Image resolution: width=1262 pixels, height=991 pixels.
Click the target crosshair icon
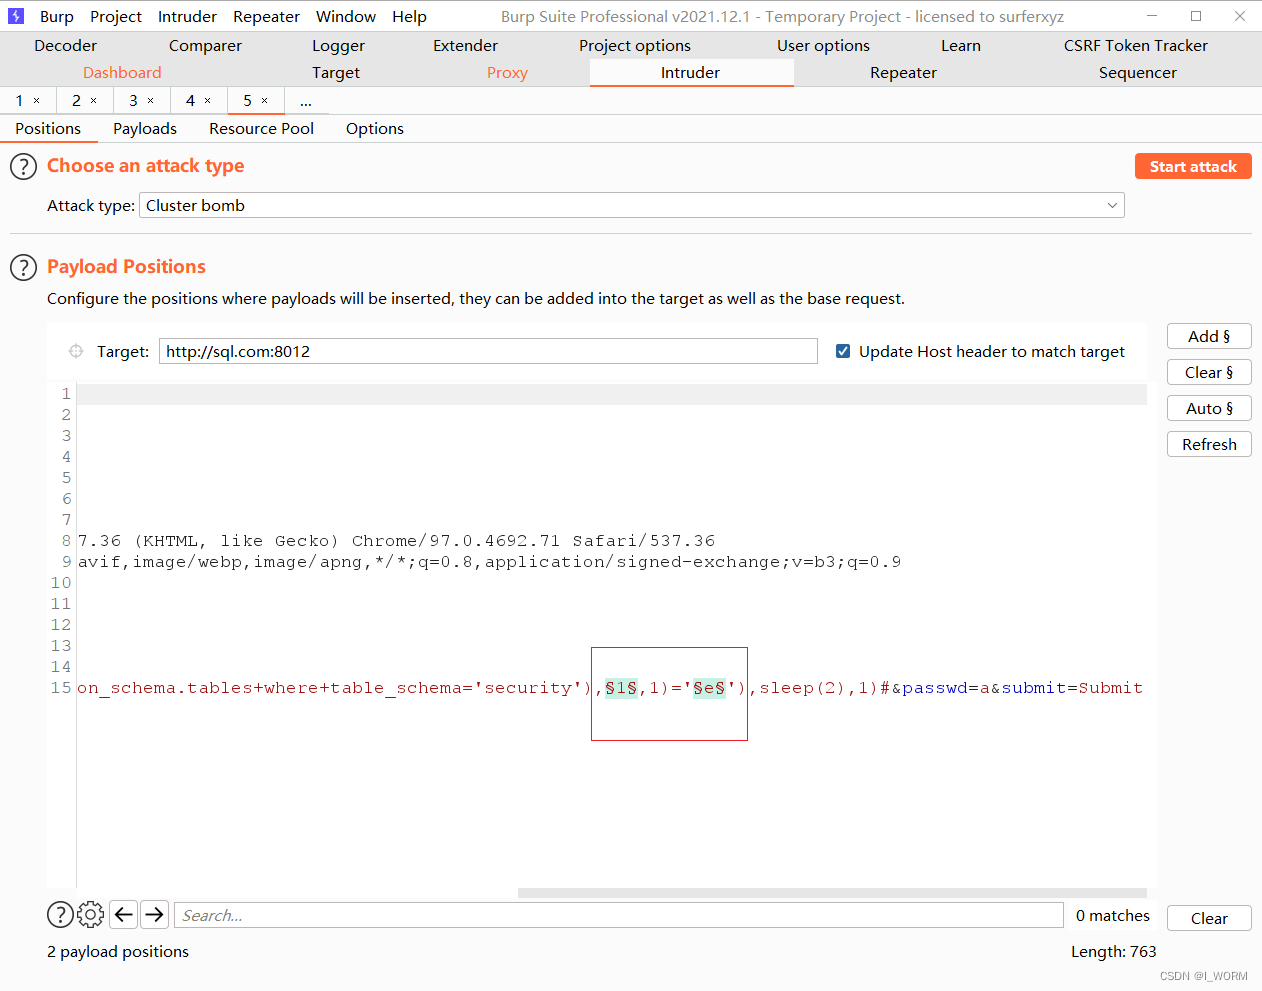76,351
